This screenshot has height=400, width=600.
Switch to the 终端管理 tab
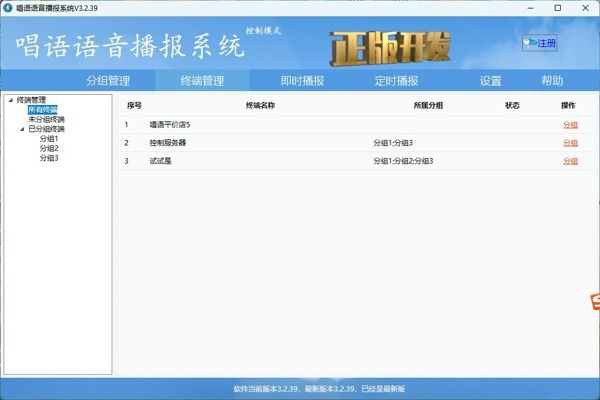tap(202, 81)
